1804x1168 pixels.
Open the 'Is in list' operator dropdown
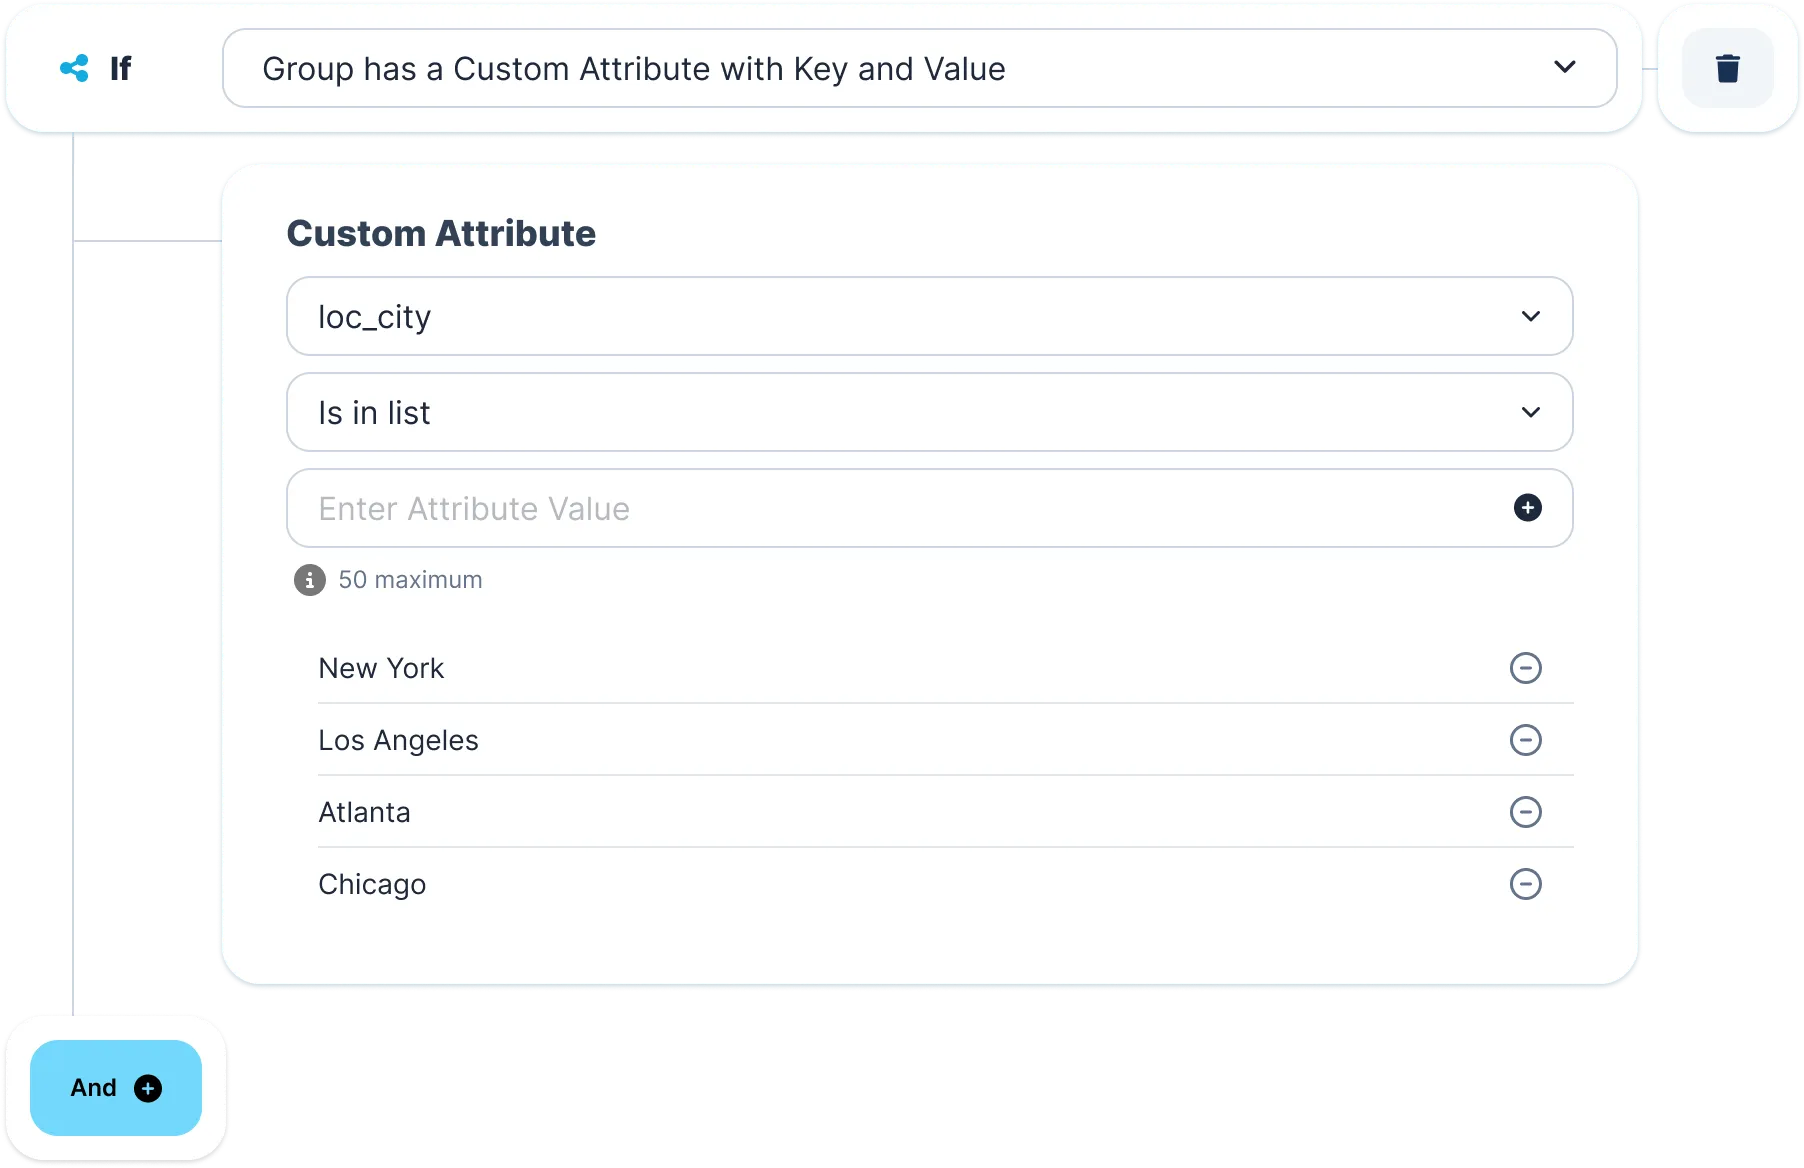928,412
